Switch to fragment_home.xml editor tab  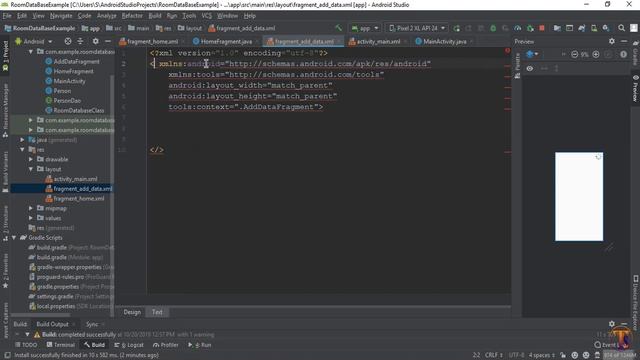coord(151,41)
